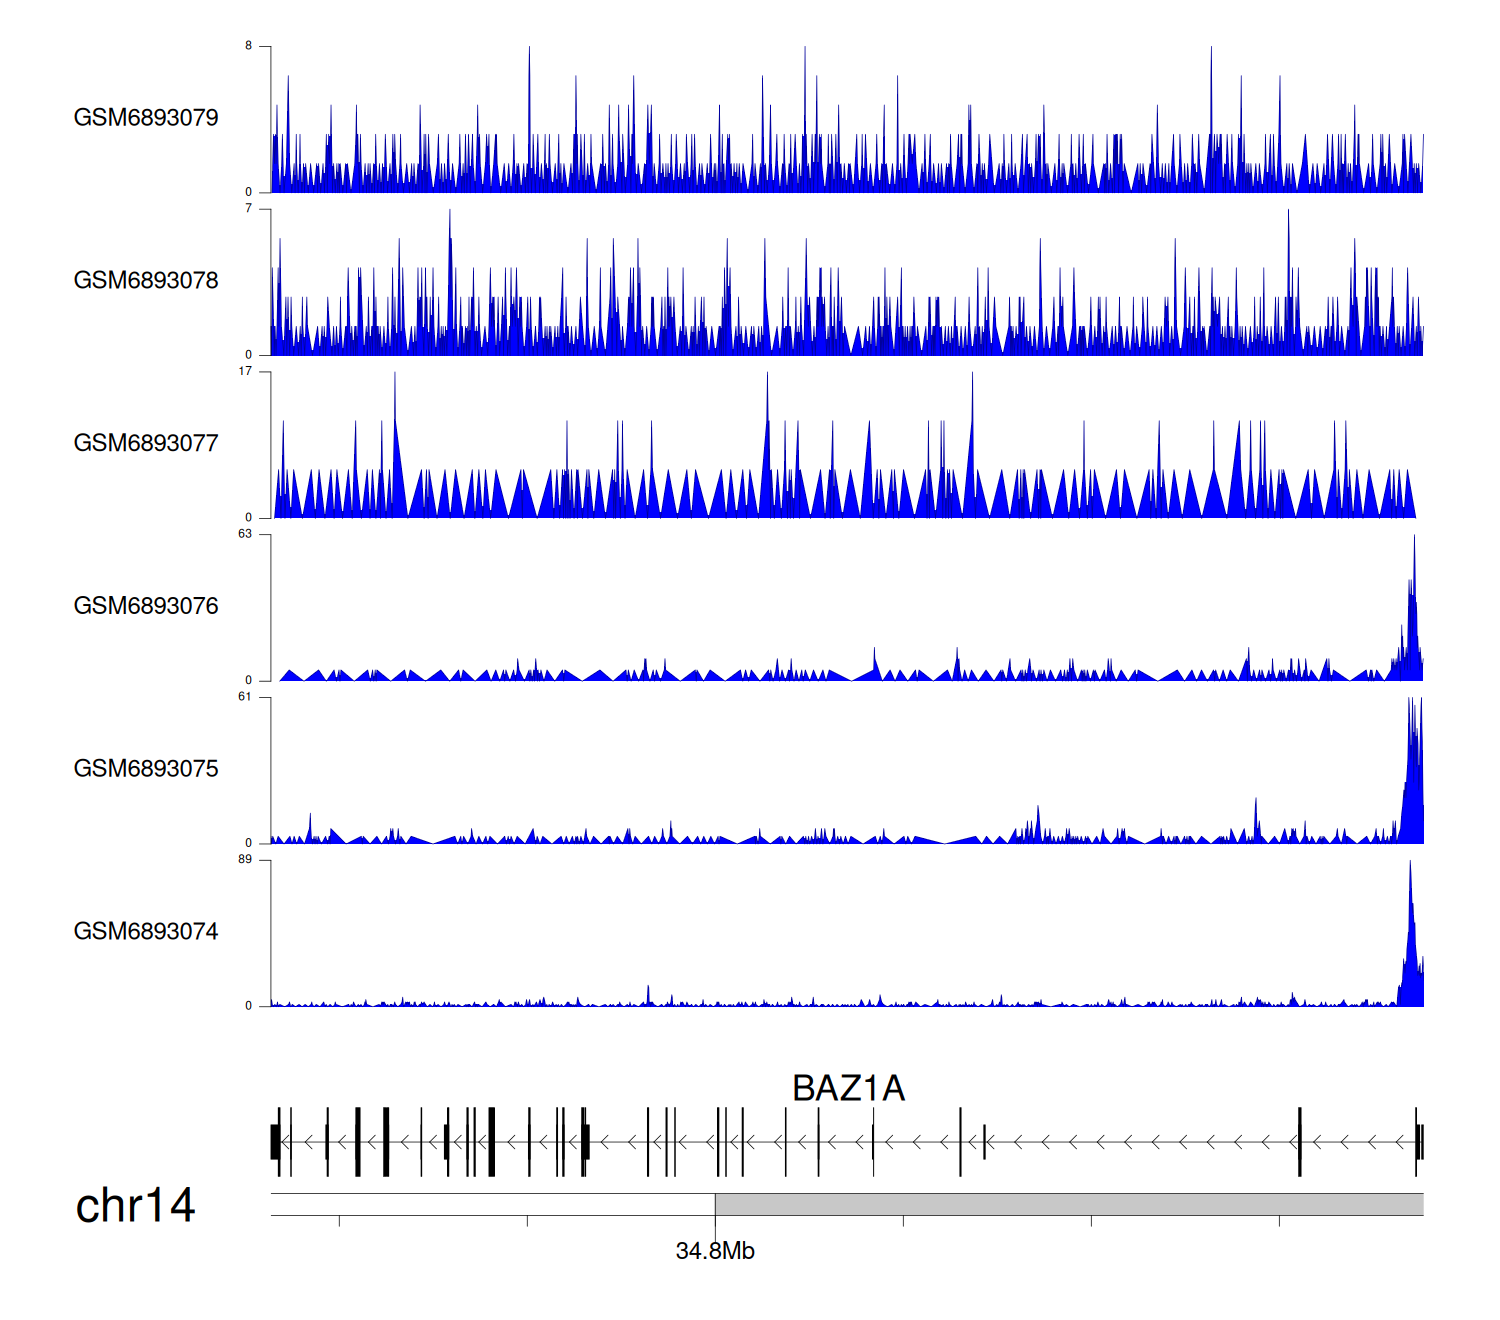
Task: Click y-axis maximum value 61
Action: [x=245, y=697]
